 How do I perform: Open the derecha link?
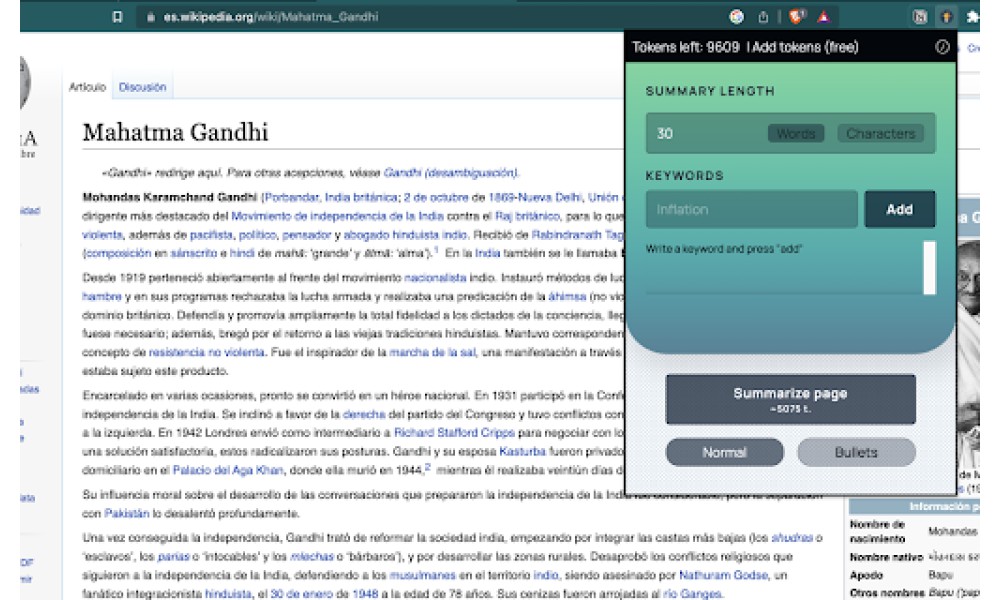[364, 414]
